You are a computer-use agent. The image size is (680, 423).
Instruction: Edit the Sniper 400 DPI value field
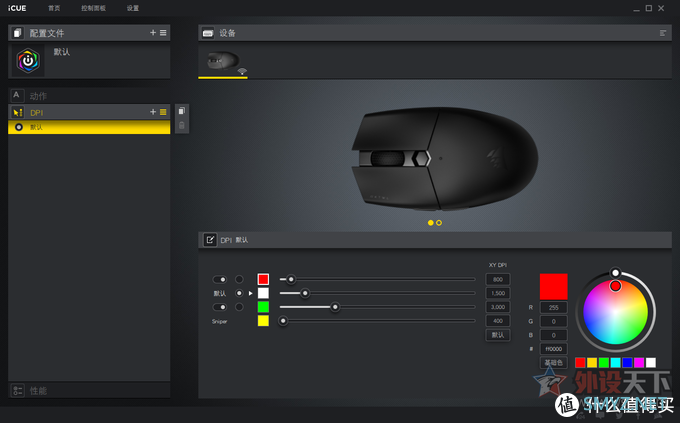498,321
